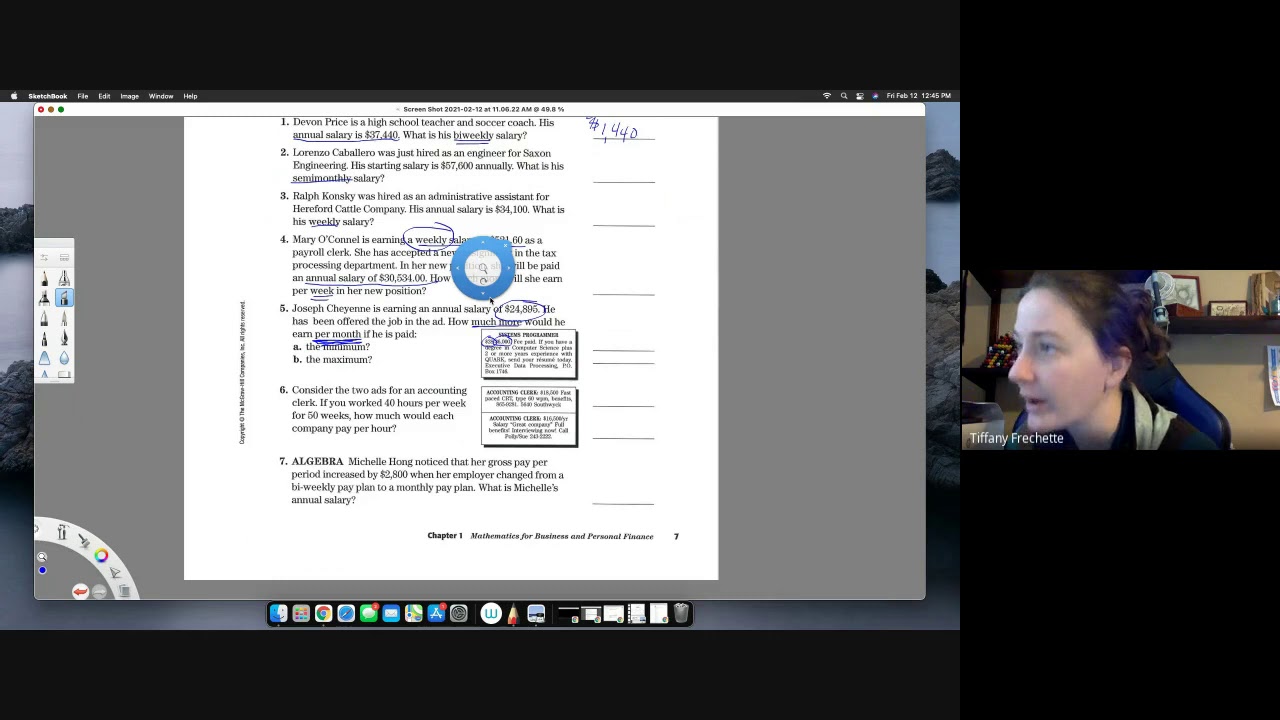Open Maps from the dock
This screenshot has height=720, width=1280.
[x=413, y=613]
